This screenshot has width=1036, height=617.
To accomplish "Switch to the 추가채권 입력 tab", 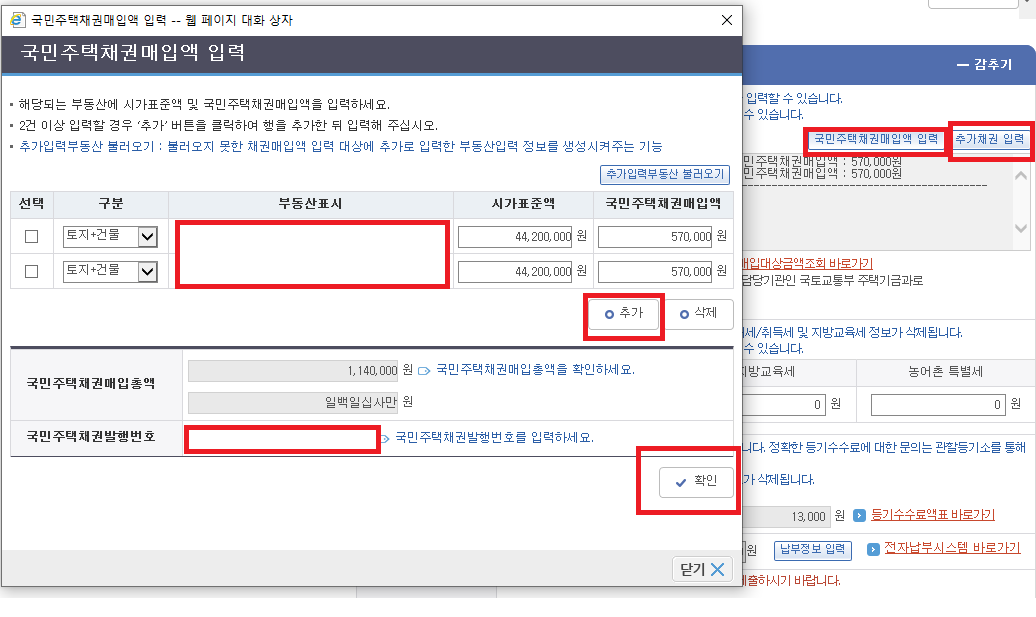I will (989, 141).
